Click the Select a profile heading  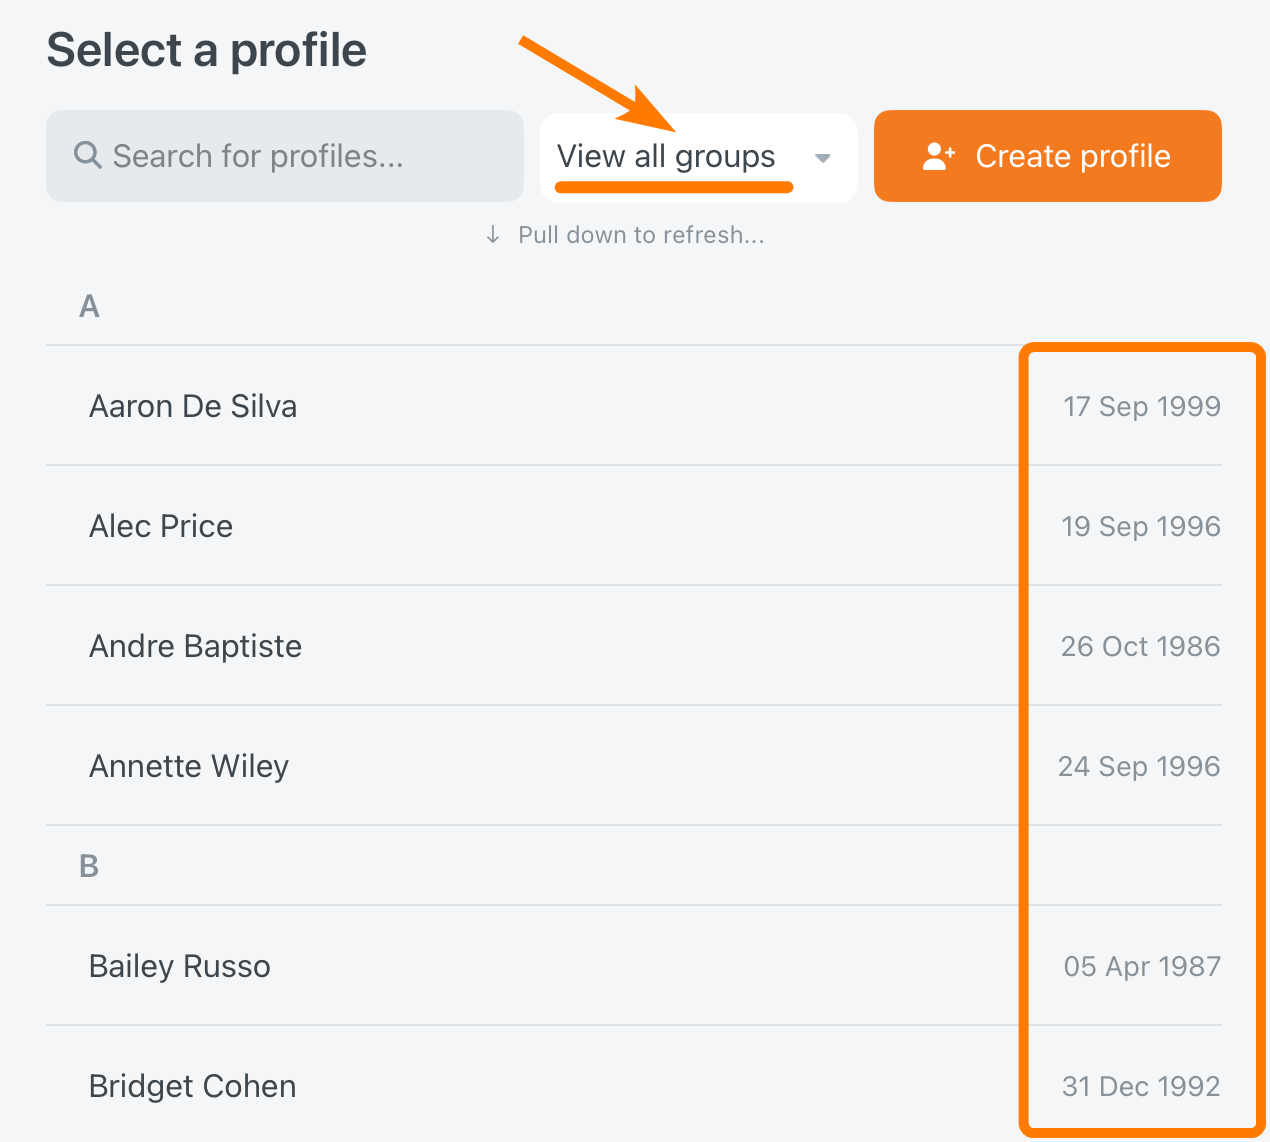point(206,49)
